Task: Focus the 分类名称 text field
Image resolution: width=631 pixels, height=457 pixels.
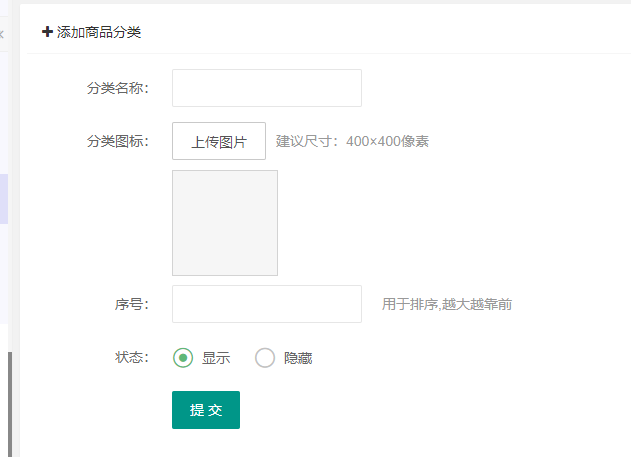Action: [266, 88]
